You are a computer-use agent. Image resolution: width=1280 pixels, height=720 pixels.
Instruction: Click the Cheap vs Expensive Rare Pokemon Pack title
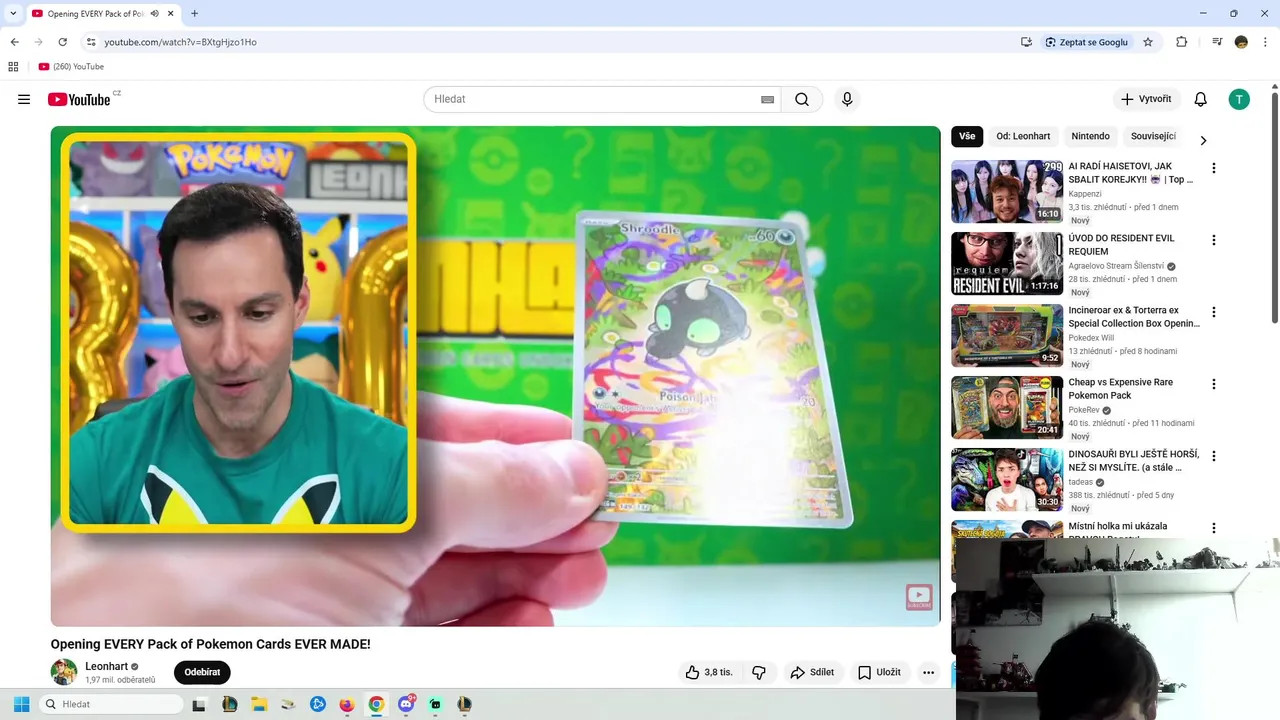coord(1120,389)
